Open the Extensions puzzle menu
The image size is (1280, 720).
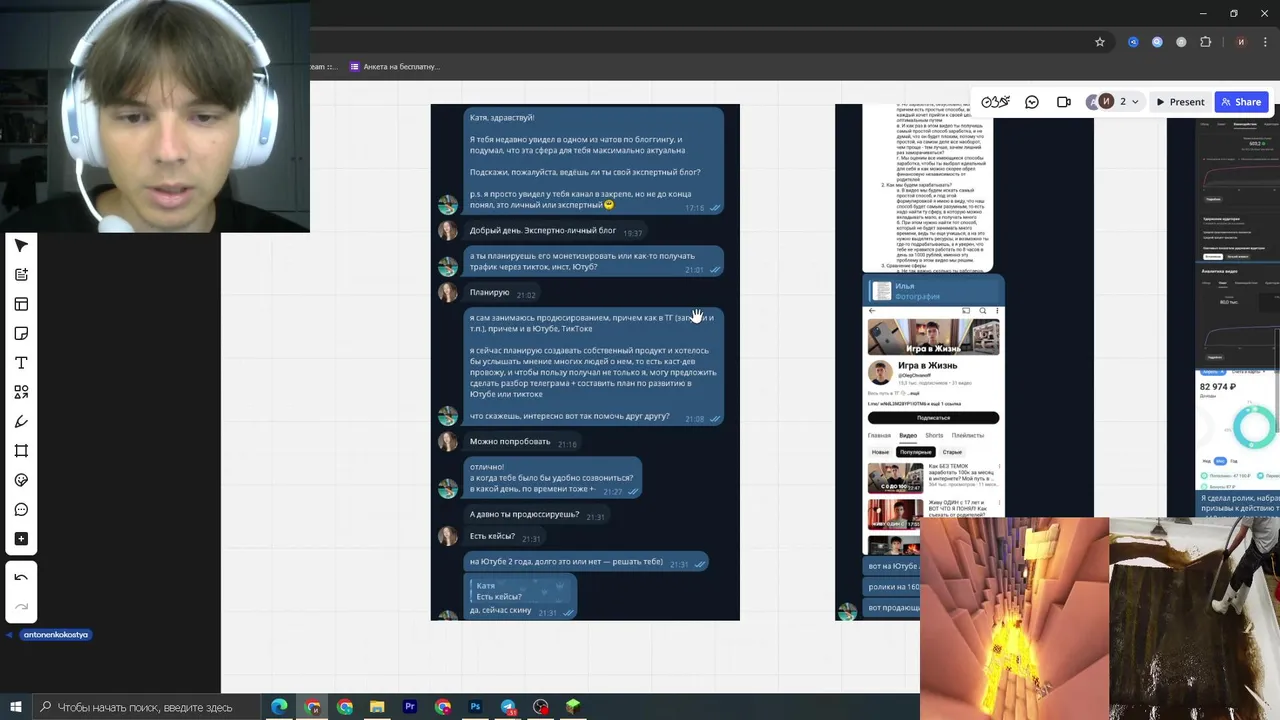1205,42
